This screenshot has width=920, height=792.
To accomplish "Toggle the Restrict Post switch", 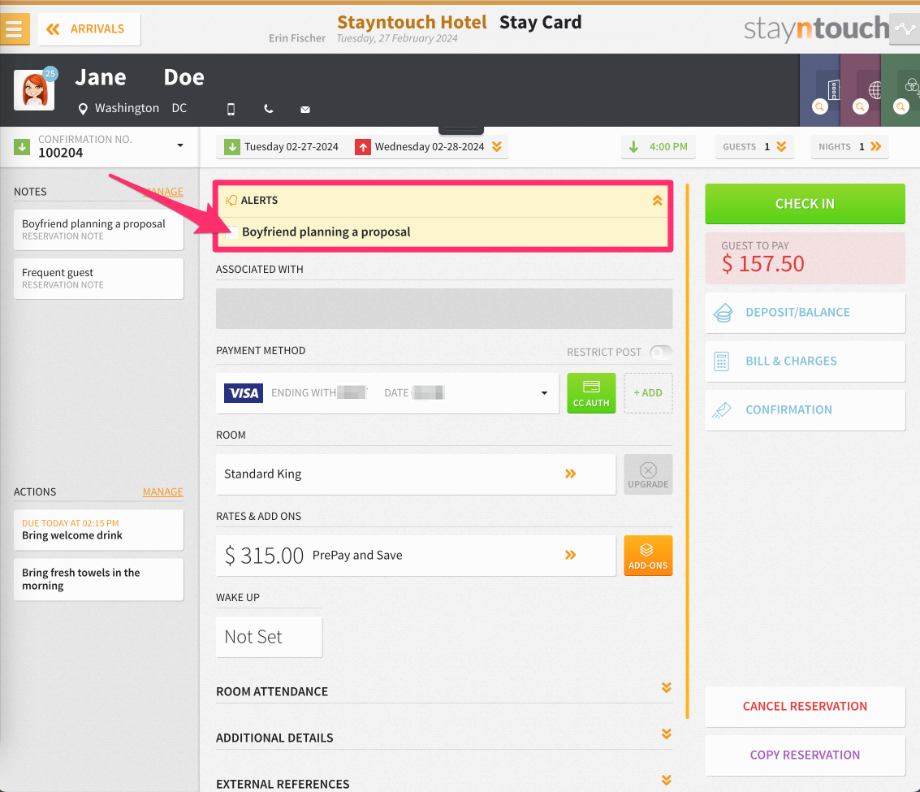I will (661, 352).
